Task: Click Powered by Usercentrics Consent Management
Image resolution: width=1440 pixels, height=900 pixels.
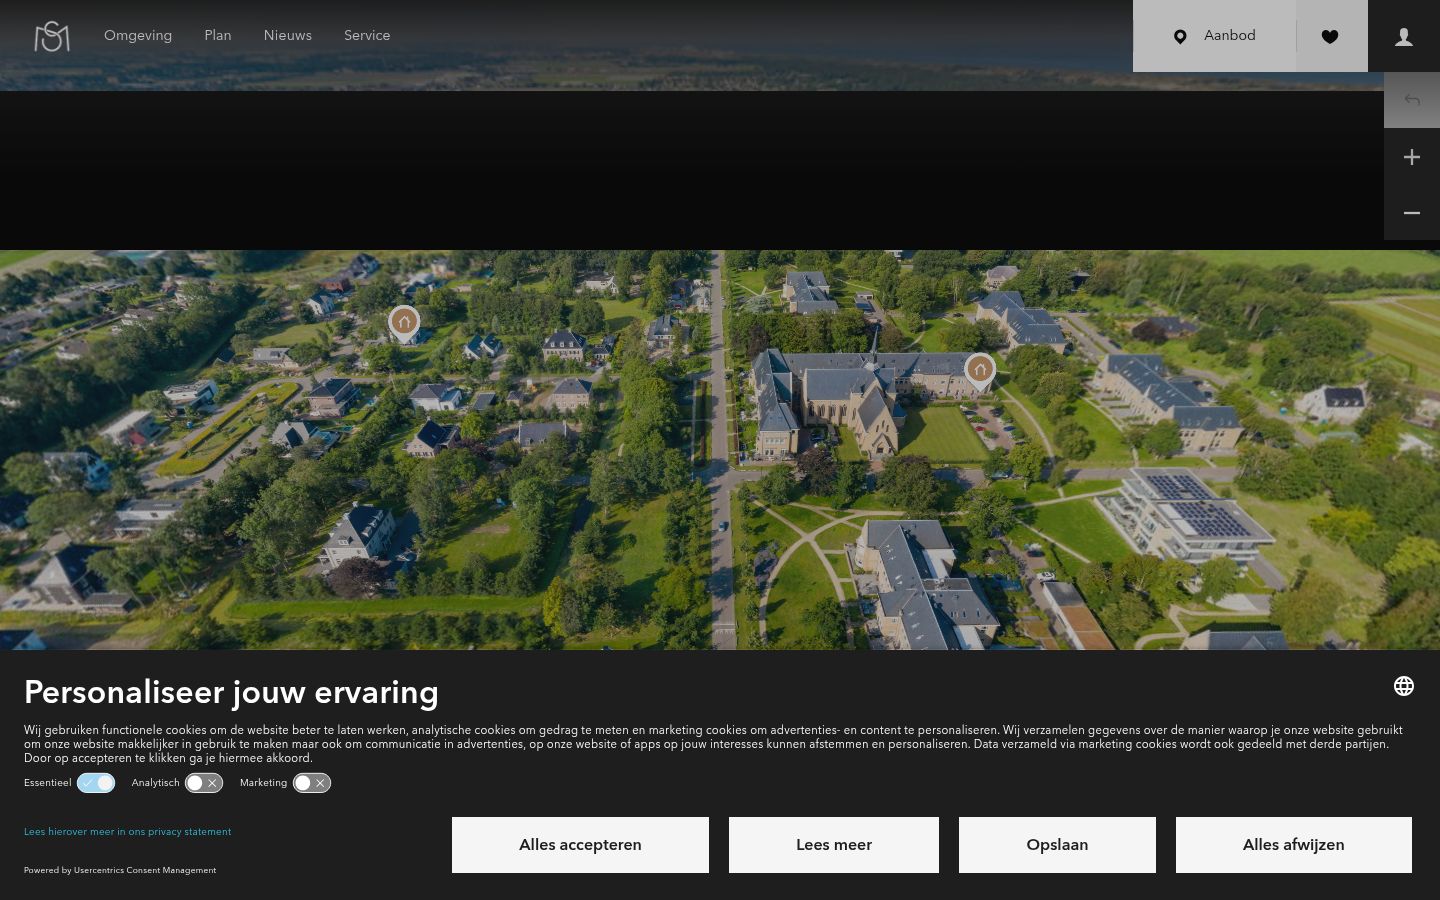Action: pos(120,870)
